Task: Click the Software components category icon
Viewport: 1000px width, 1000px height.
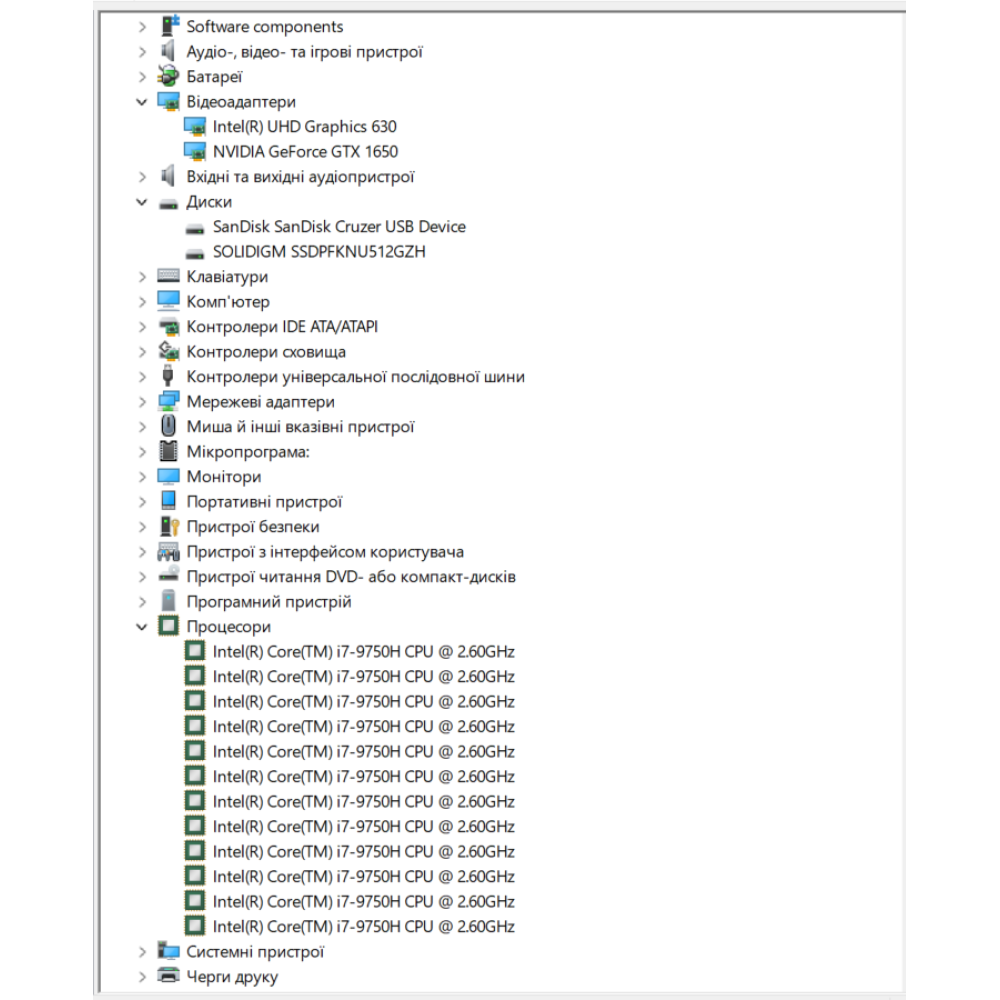Action: pos(169,26)
